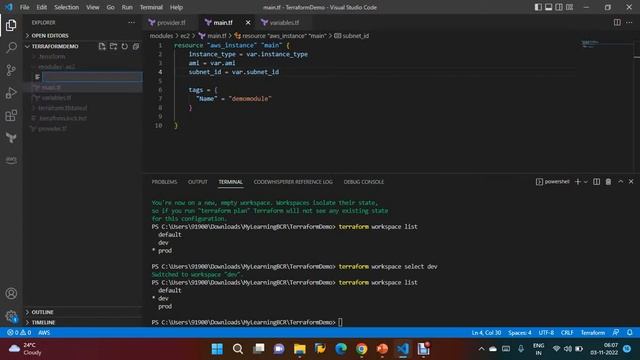Switch to the PROBLEMS panel tab
The height and width of the screenshot is (360, 640).
[164, 182]
